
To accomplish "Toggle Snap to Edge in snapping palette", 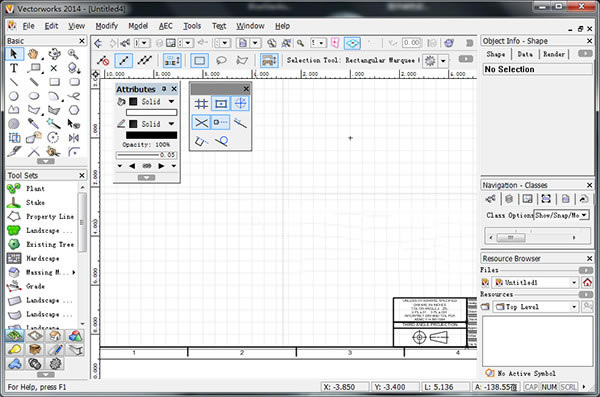I will click(240, 123).
